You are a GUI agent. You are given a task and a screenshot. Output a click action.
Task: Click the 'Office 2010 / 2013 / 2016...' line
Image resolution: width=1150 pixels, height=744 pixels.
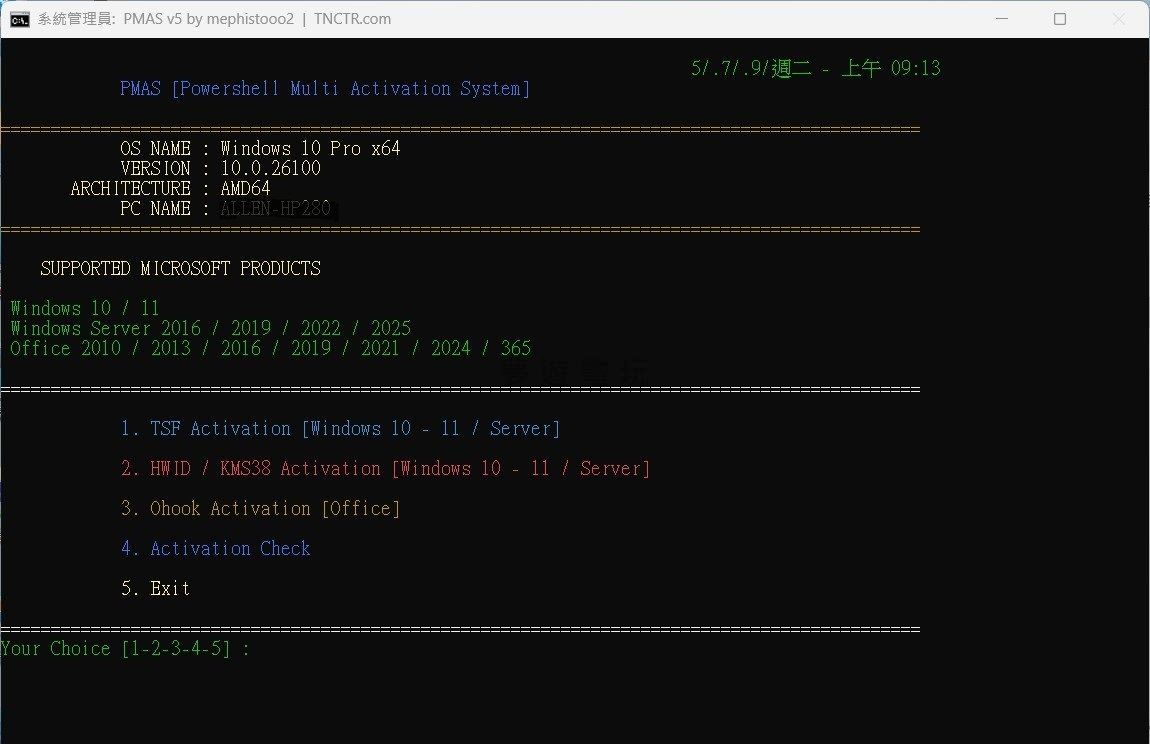[x=270, y=348]
